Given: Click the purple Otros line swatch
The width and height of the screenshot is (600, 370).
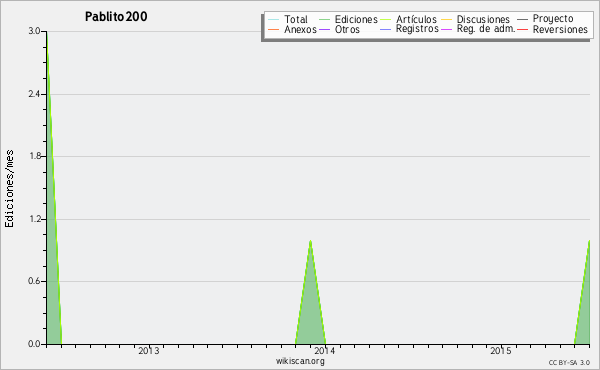Looking at the screenshot, I should 324,29.
